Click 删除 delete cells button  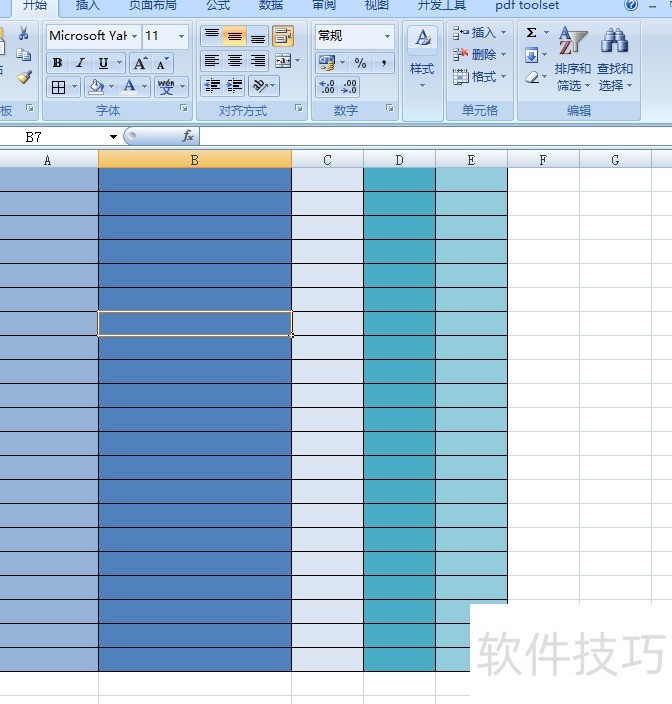(x=479, y=55)
